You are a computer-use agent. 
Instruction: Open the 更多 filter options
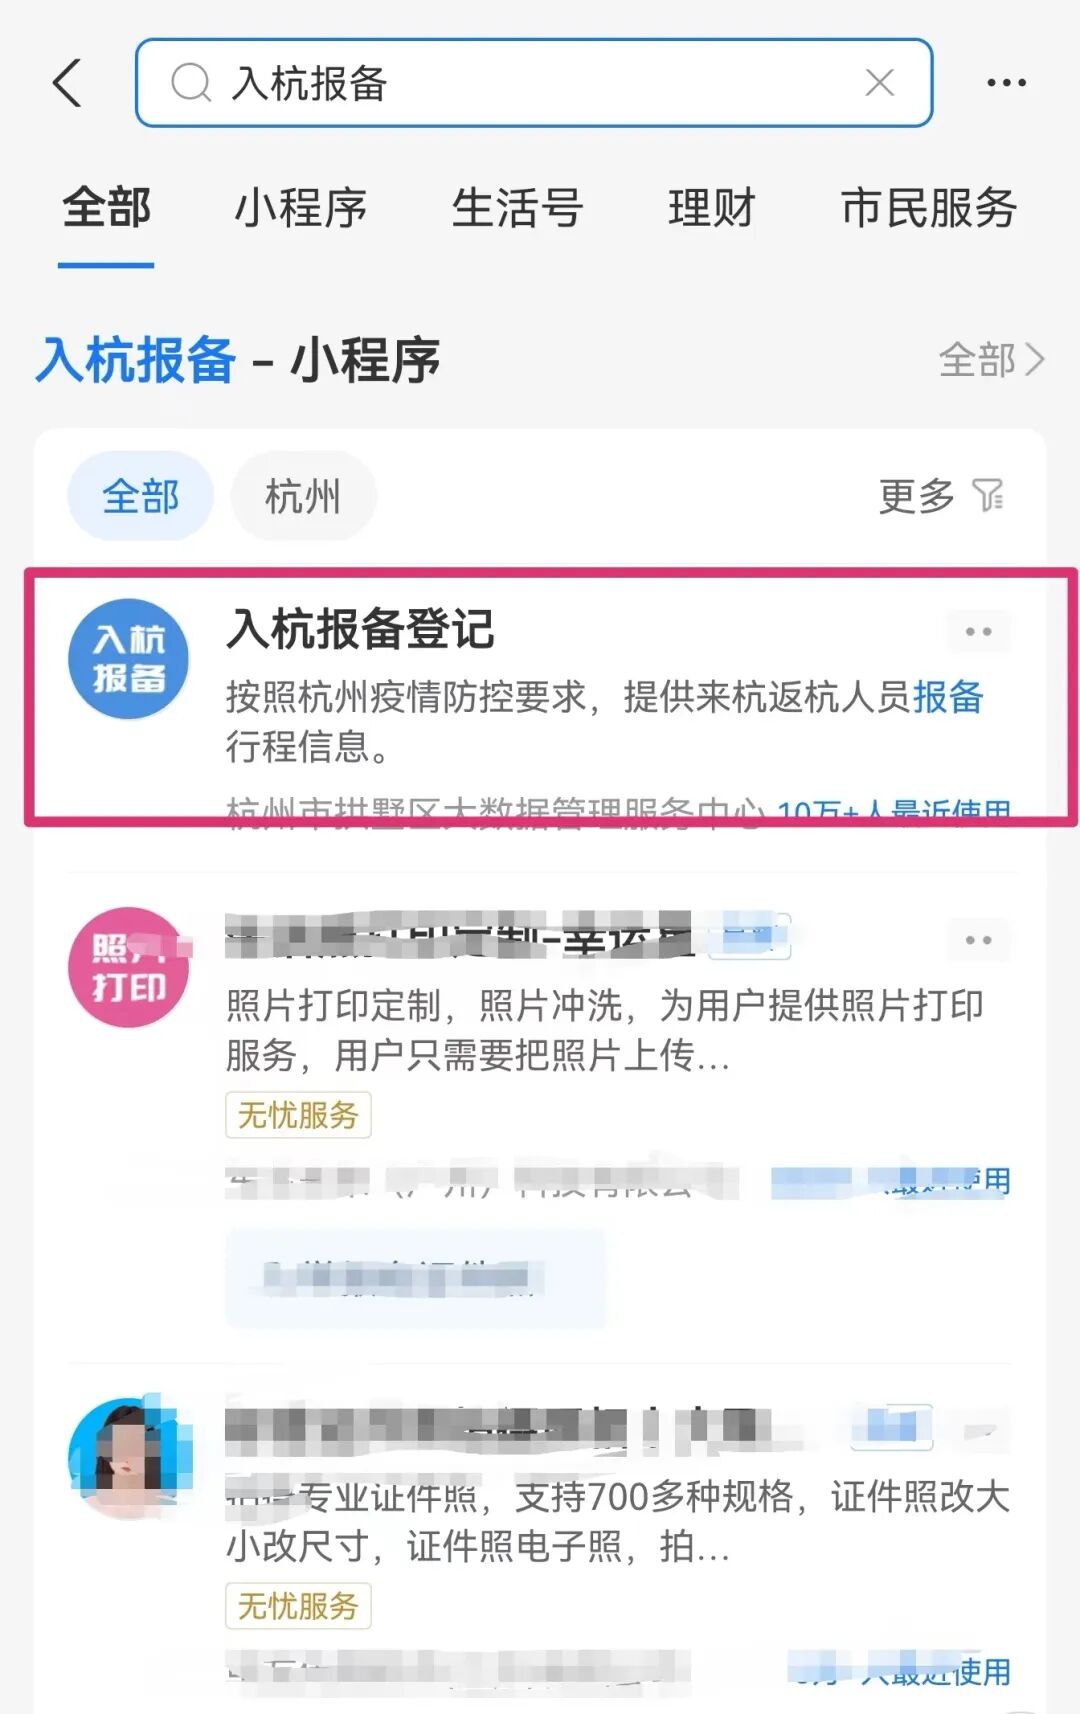pos(941,496)
